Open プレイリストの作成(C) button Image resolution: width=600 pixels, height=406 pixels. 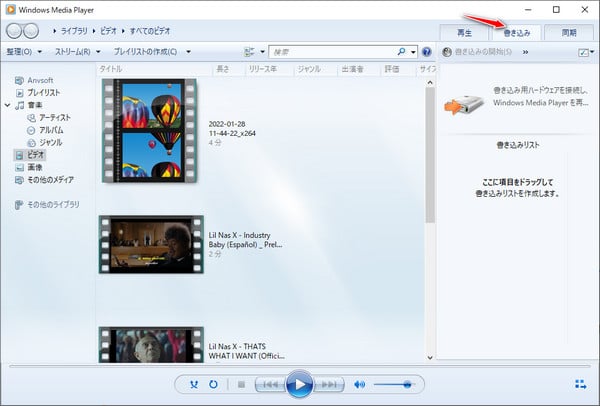[x=145, y=52]
